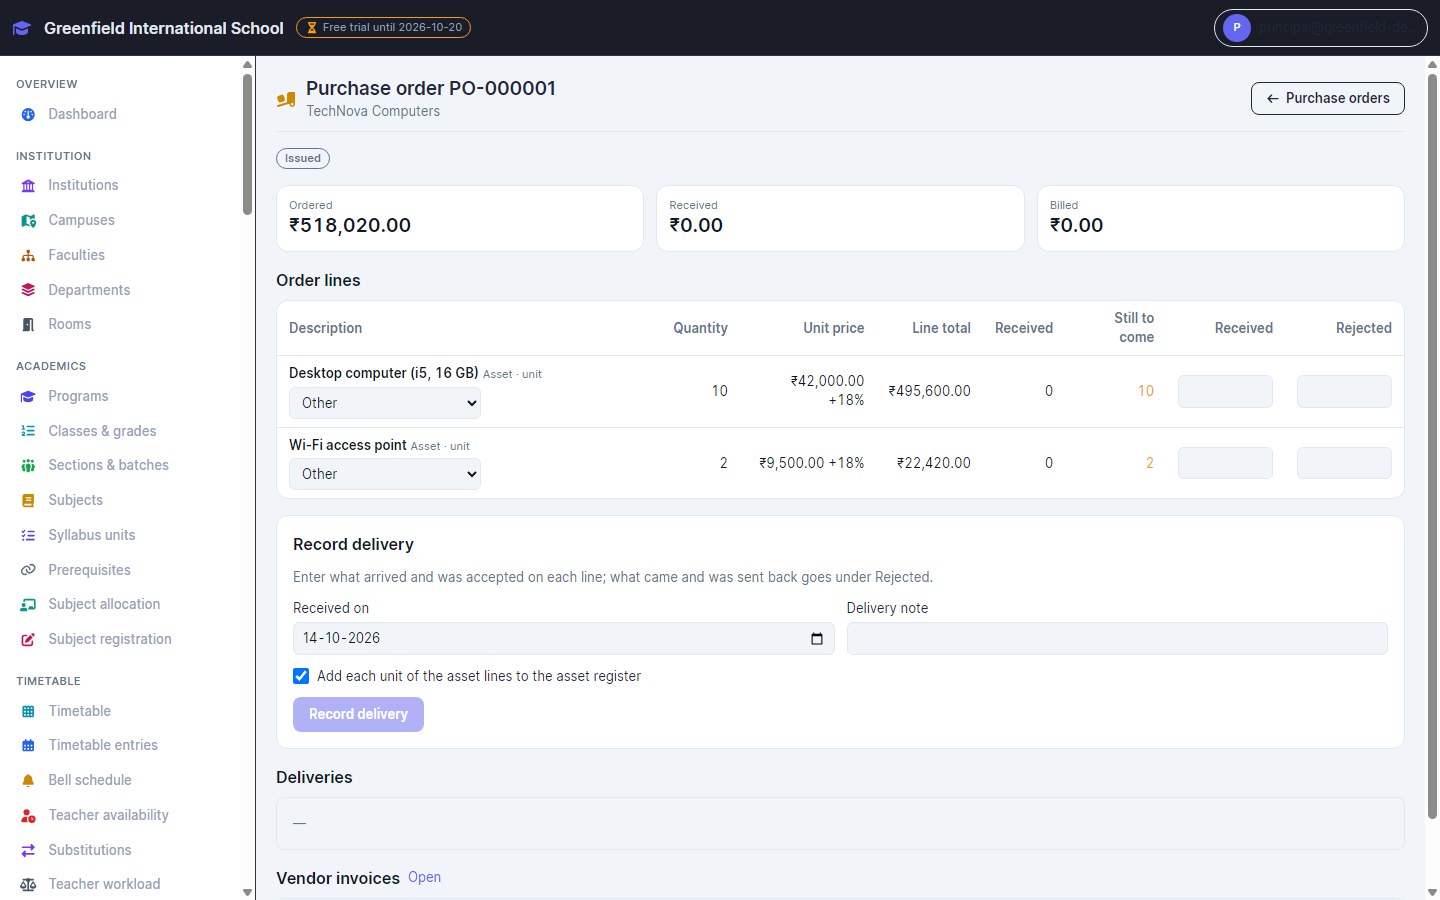Open the Vendor invoices link
Viewport: 1440px width, 900px height.
click(x=424, y=877)
